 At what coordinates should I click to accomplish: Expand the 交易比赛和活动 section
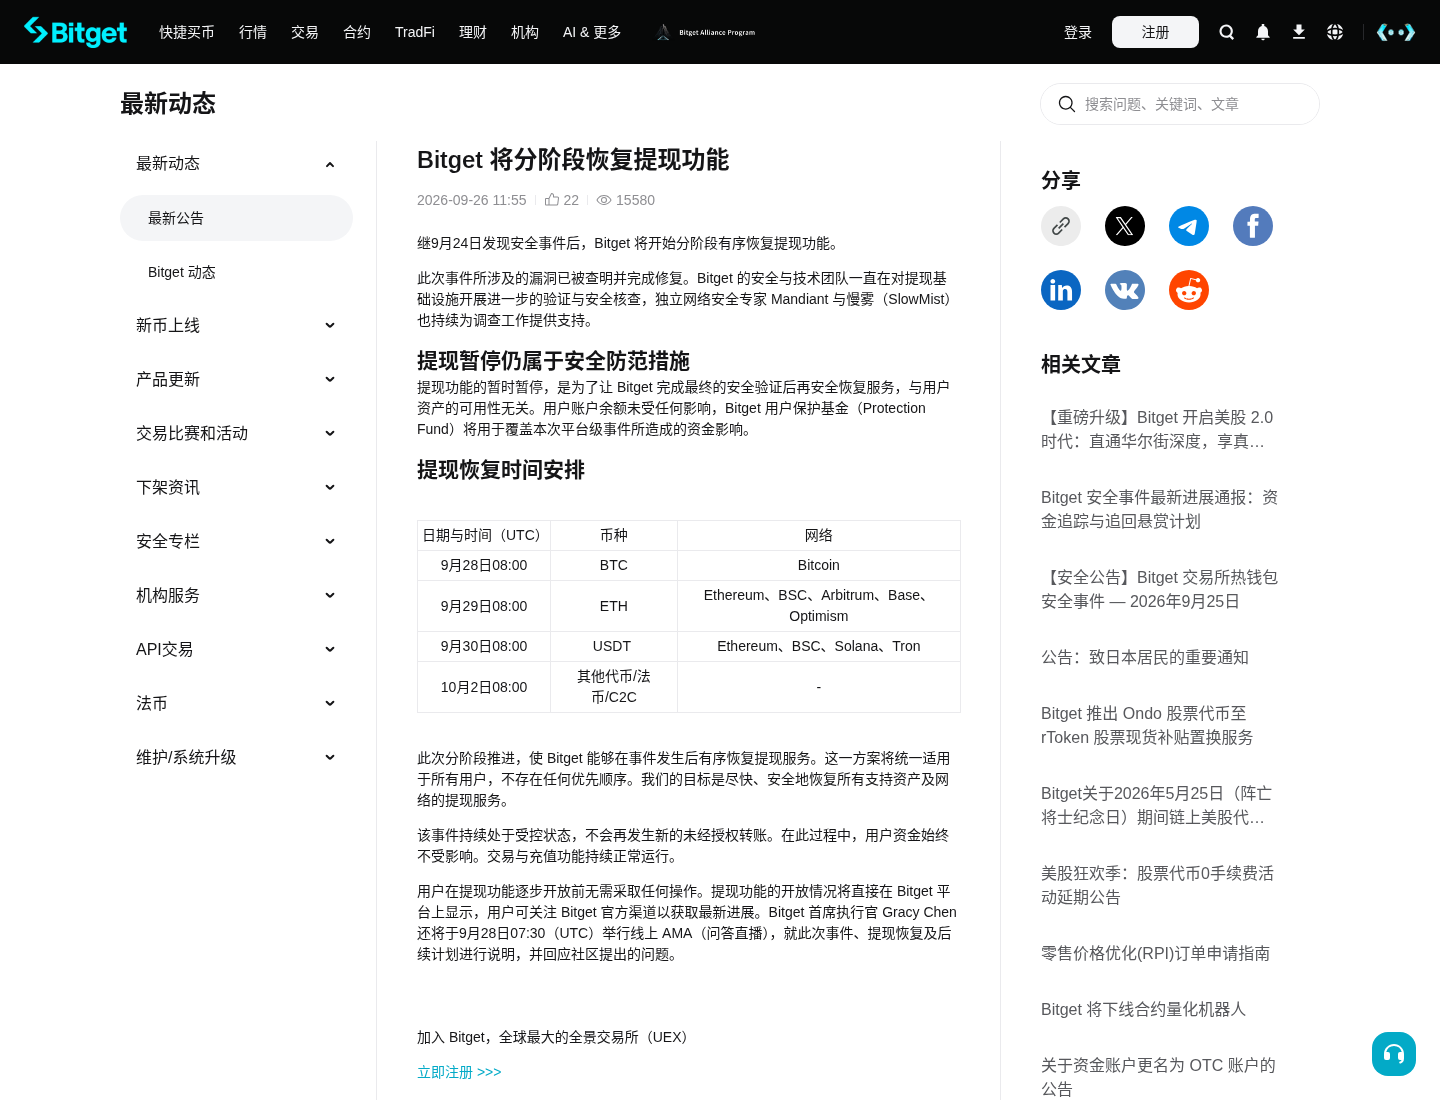[x=330, y=434]
